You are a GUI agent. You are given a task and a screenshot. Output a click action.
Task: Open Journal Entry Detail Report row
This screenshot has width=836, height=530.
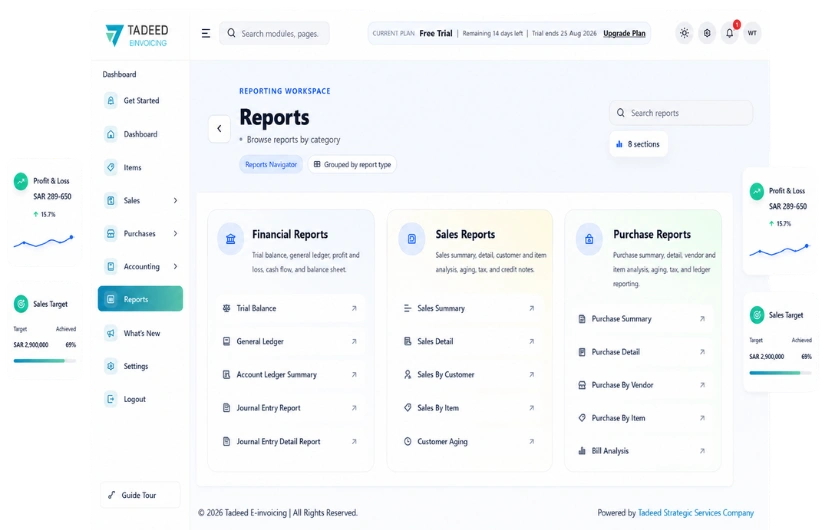tap(291, 441)
